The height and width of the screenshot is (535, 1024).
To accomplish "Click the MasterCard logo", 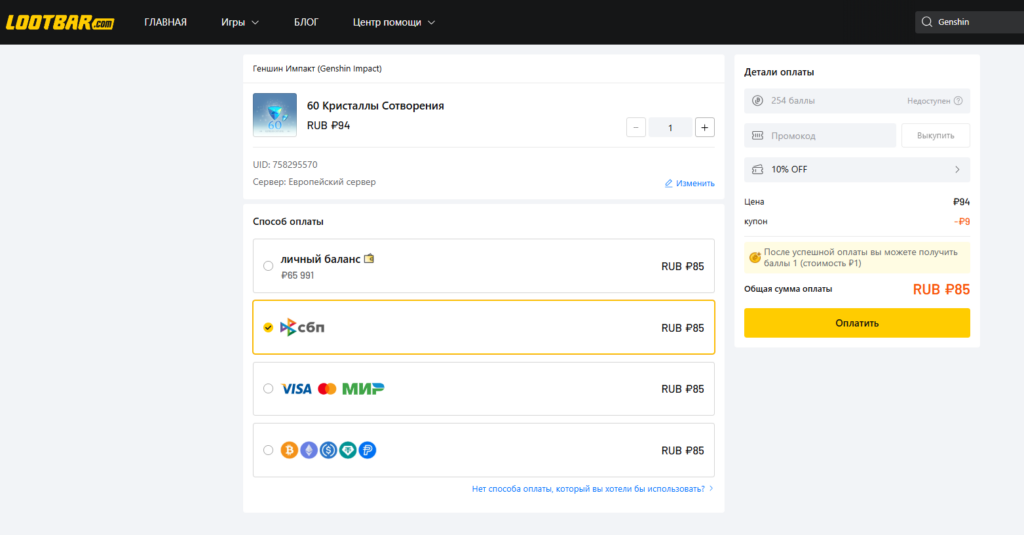I will click(x=327, y=389).
